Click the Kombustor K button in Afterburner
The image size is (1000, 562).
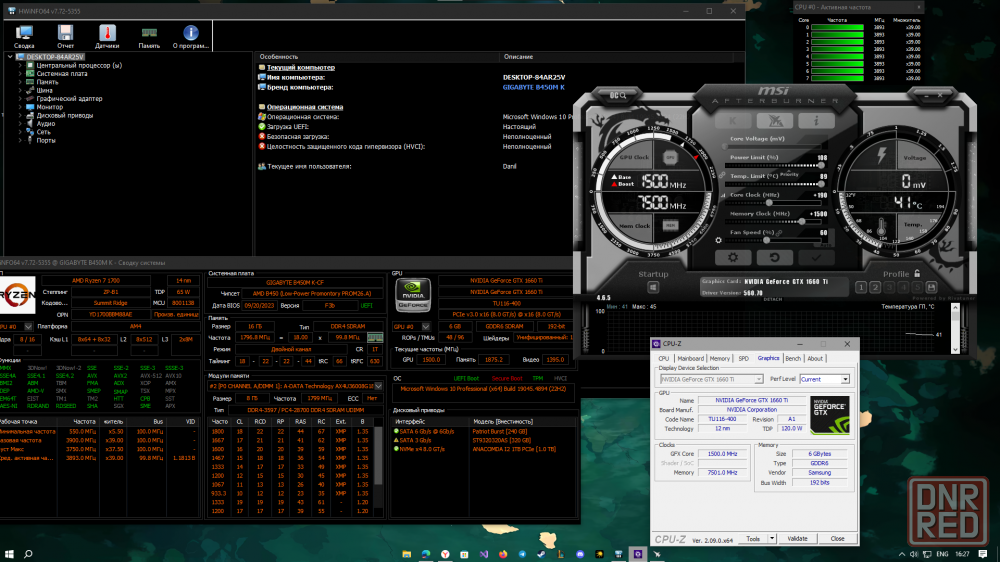click(733, 120)
